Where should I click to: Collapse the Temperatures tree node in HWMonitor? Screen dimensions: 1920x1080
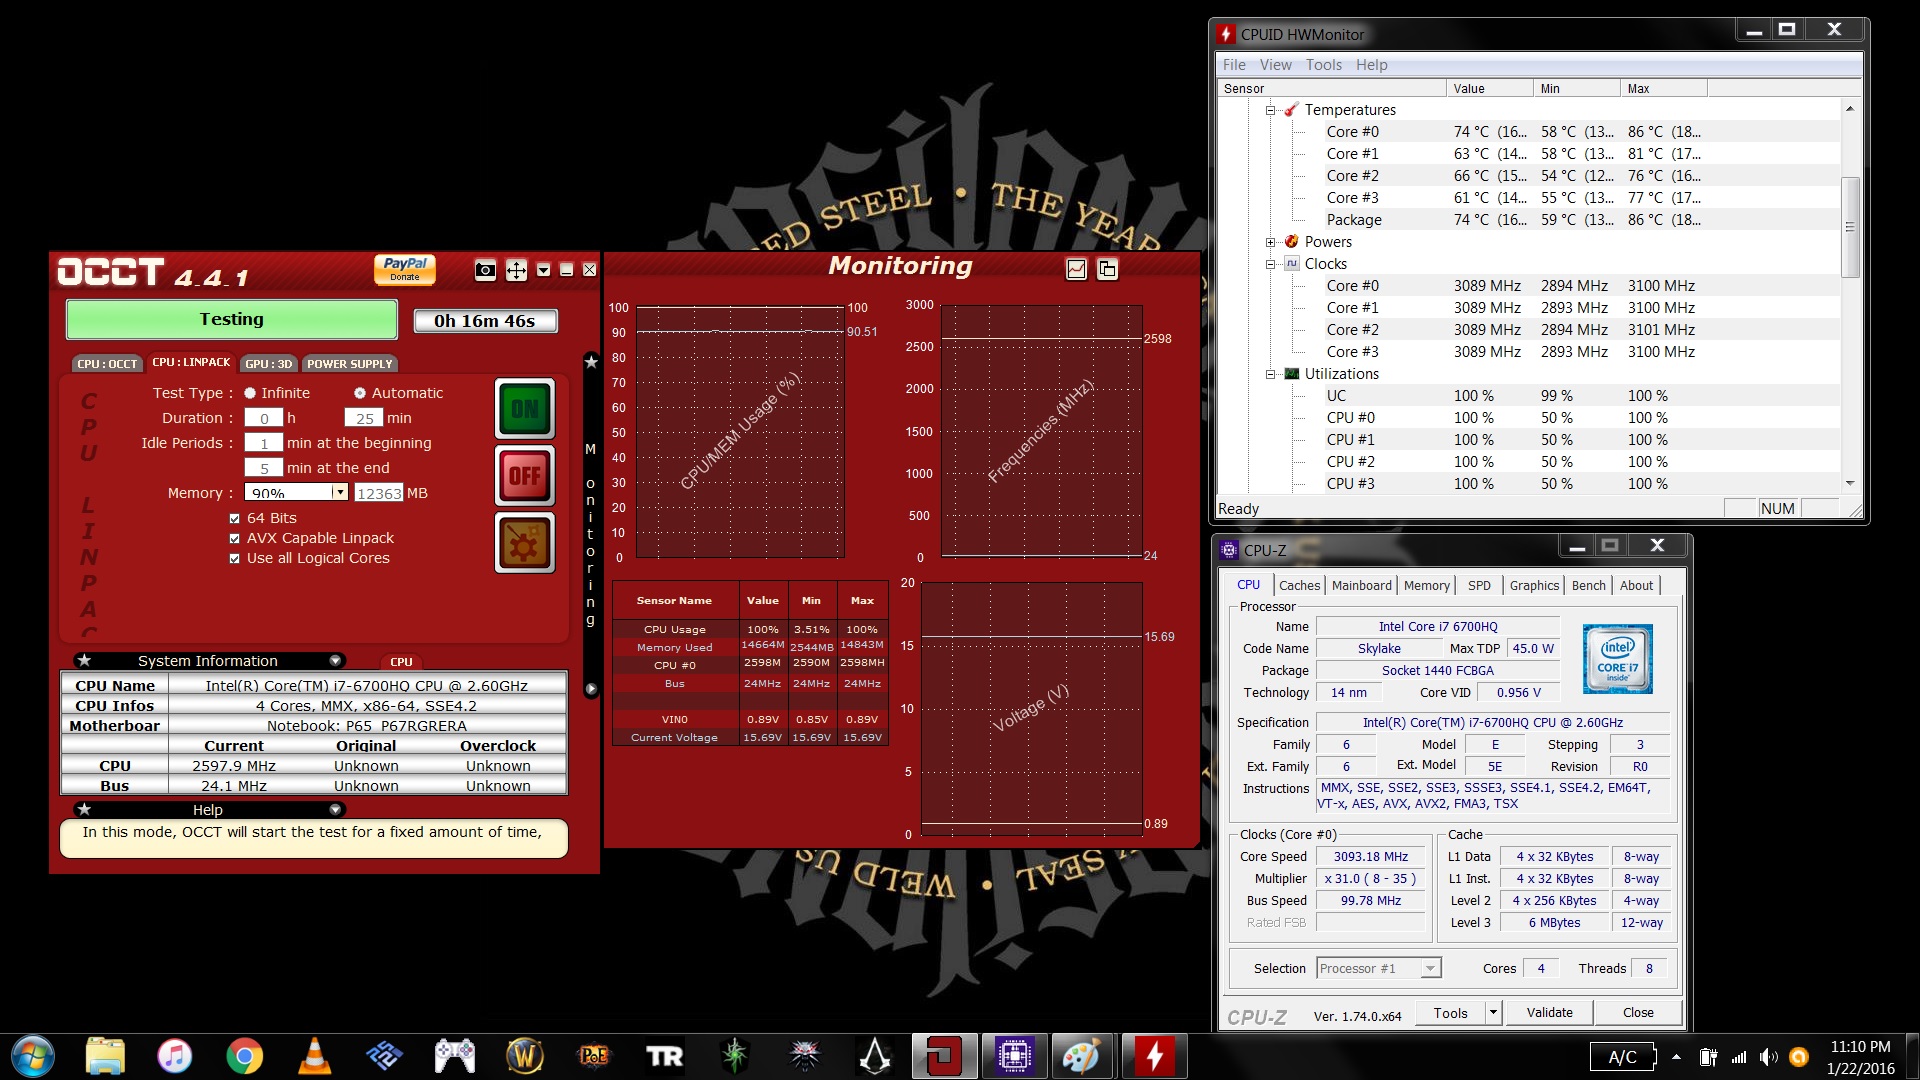coord(1270,110)
